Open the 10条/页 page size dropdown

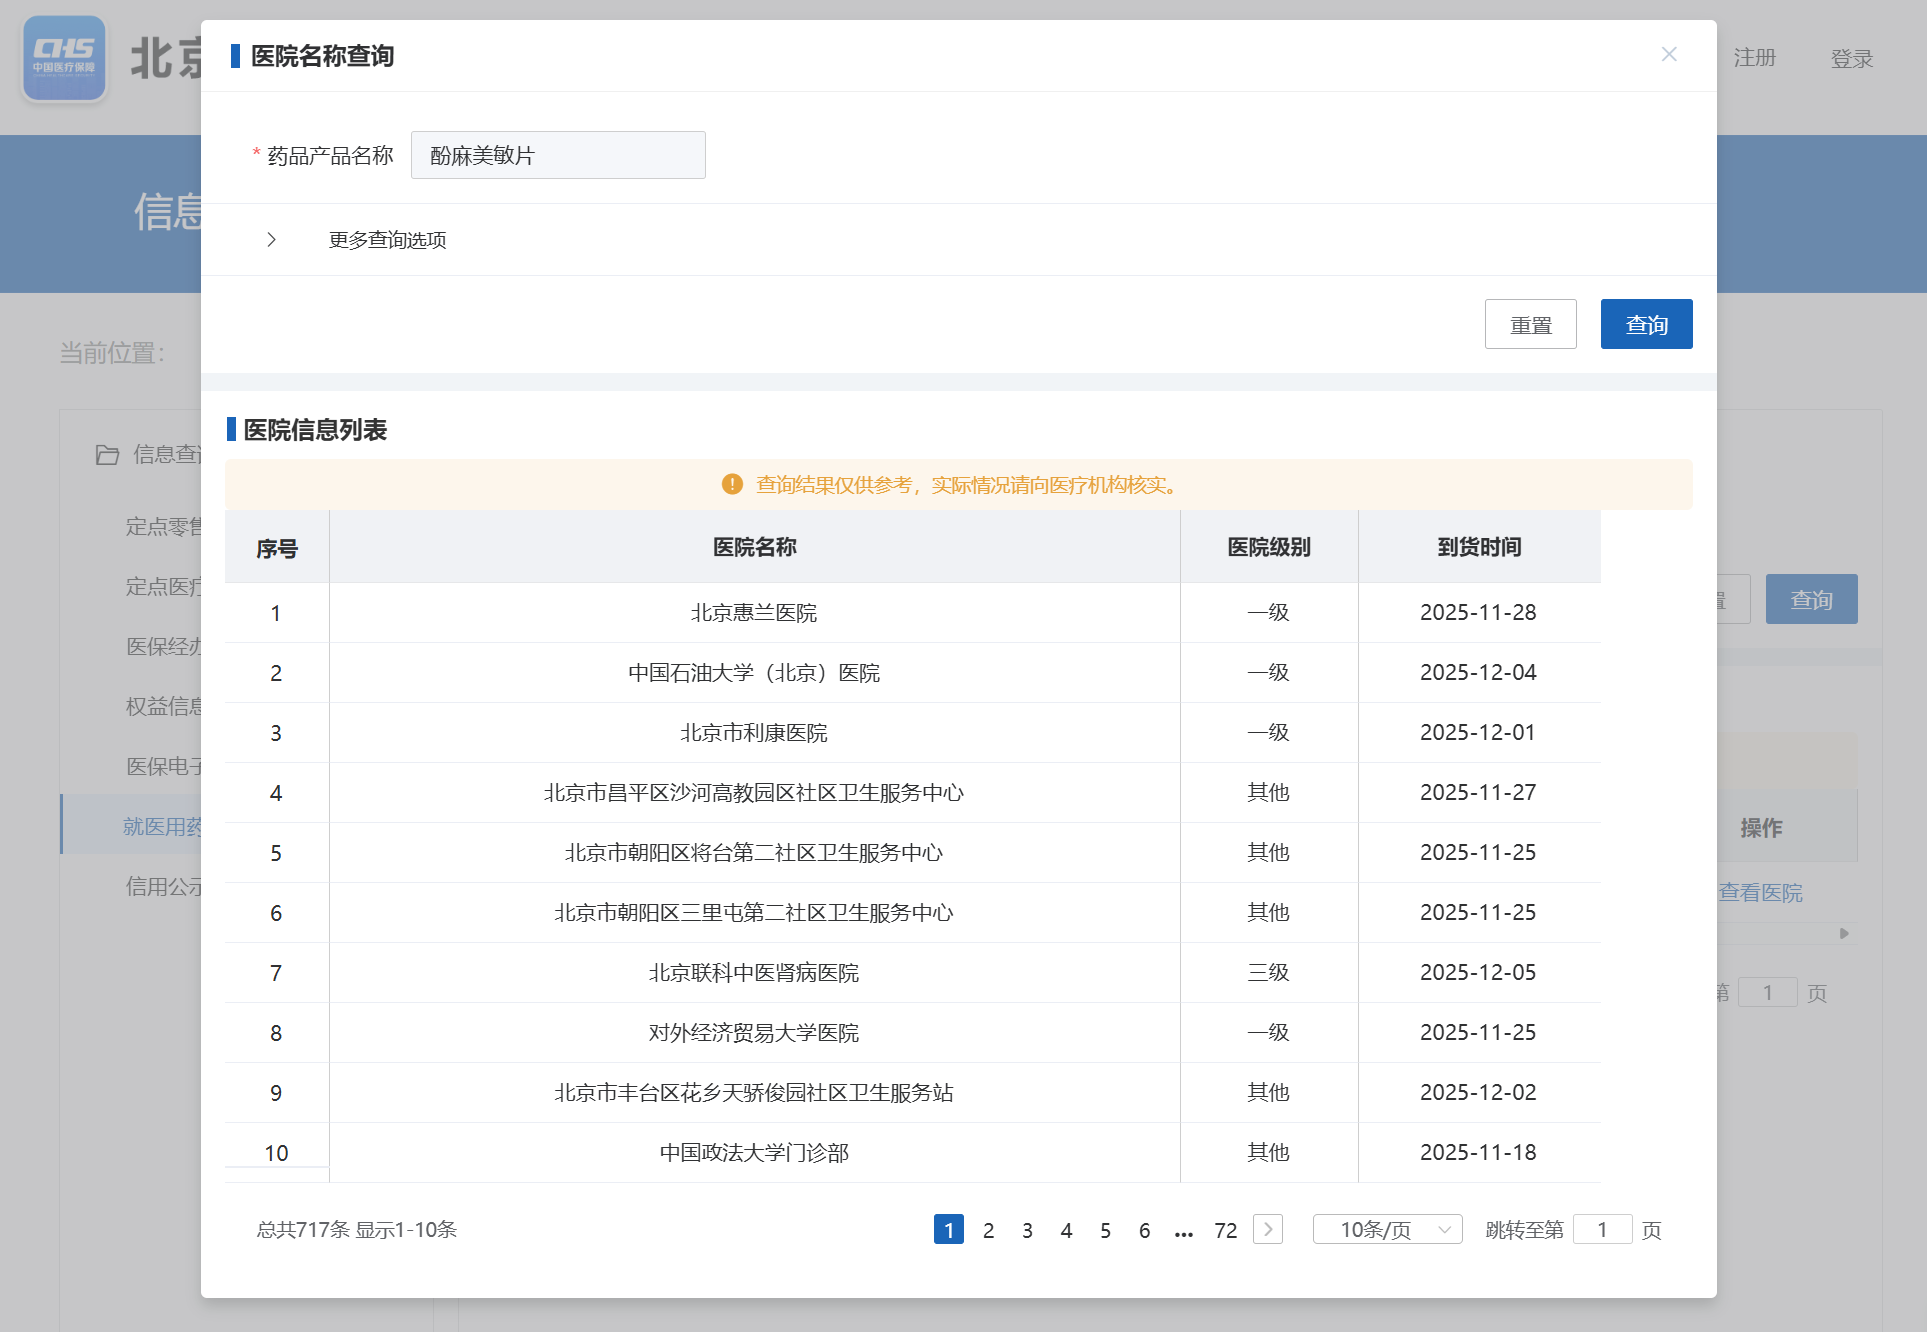(1387, 1229)
